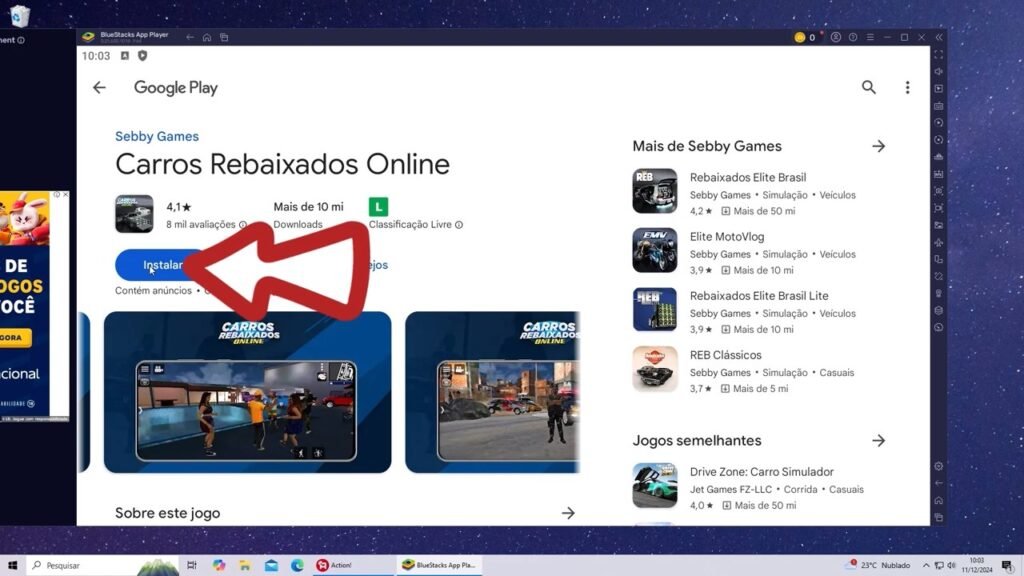The height and width of the screenshot is (576, 1024).
Task: Click taskbar volume speaker icon
Action: [x=952, y=565]
